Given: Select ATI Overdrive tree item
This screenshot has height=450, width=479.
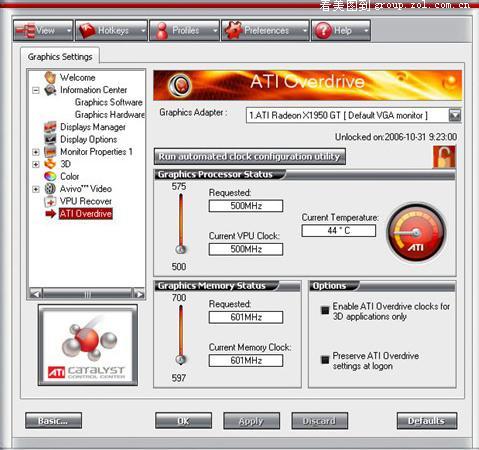Looking at the screenshot, I should pyautogui.click(x=86, y=214).
